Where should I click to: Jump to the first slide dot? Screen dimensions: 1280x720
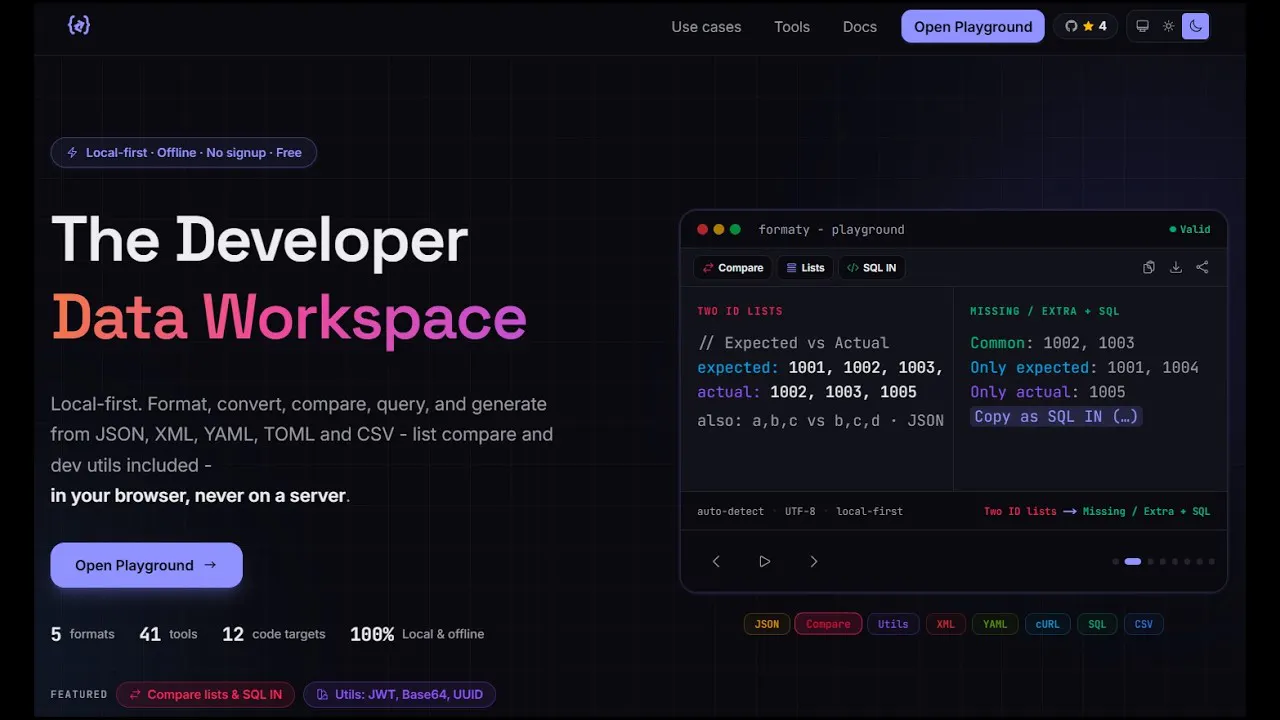(1116, 562)
